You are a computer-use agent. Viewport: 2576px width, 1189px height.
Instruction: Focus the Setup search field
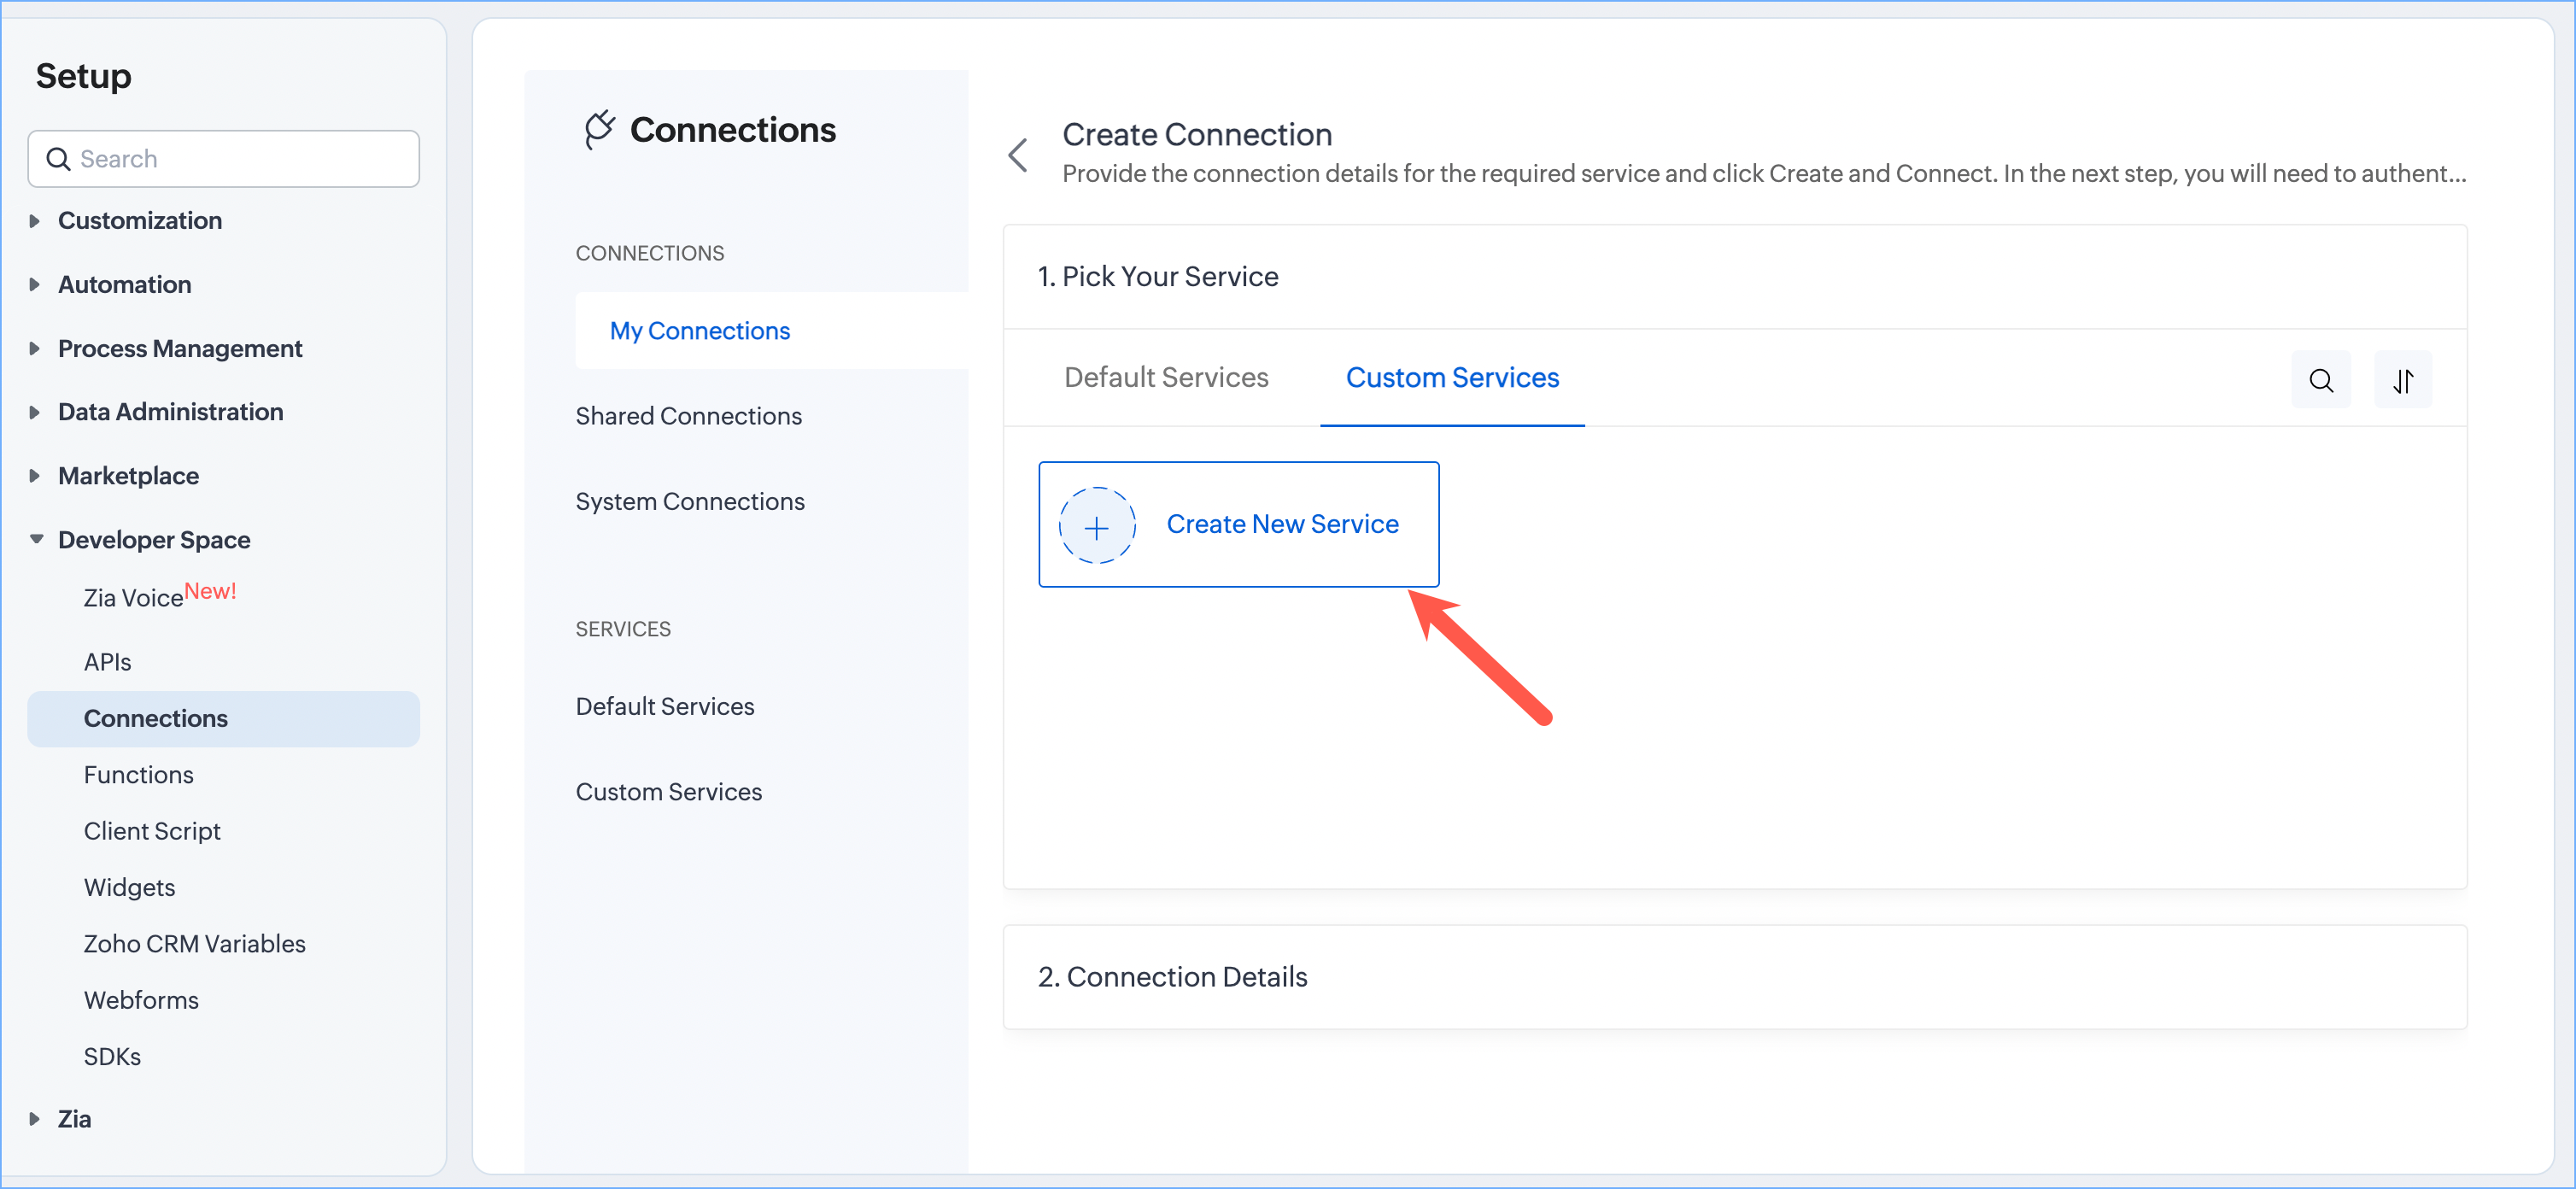tap(240, 159)
